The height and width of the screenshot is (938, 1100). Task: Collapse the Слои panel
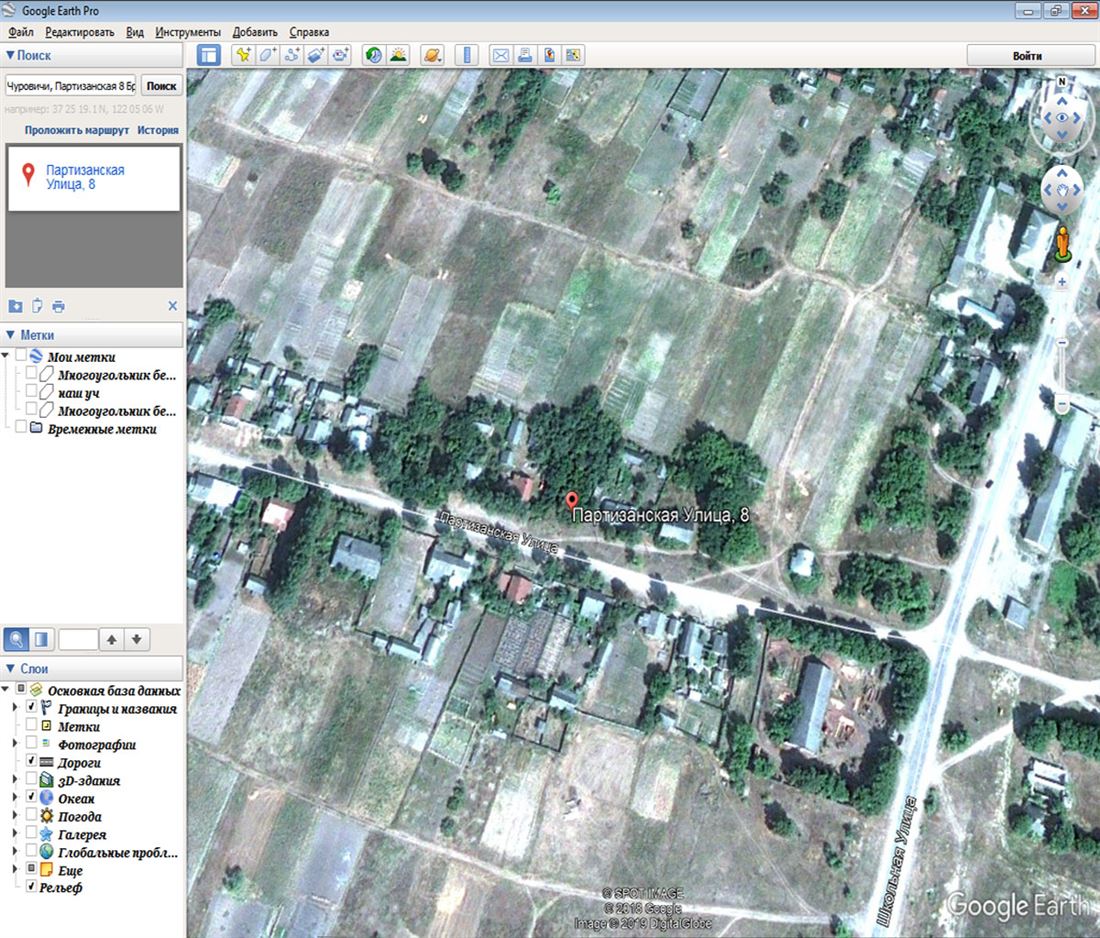coord(11,668)
